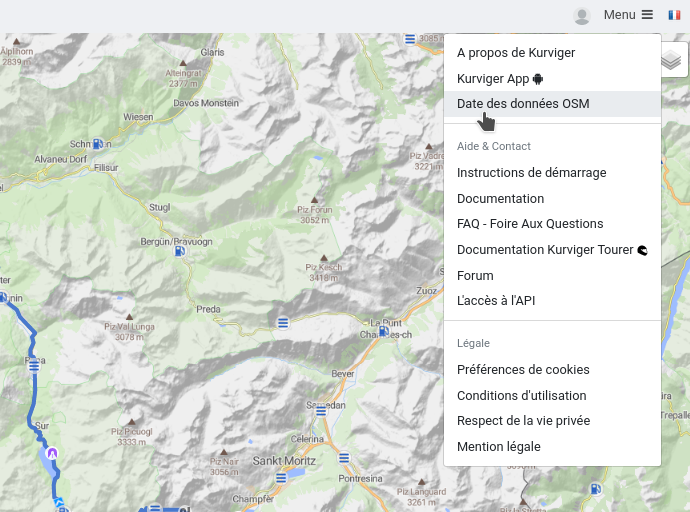This screenshot has width=690, height=512.
Task: Click the 'Wiesen' map label
Action: (138, 117)
